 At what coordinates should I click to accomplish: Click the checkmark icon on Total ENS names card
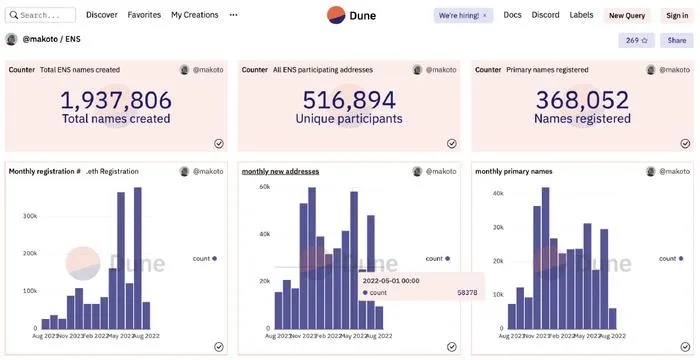coord(219,143)
